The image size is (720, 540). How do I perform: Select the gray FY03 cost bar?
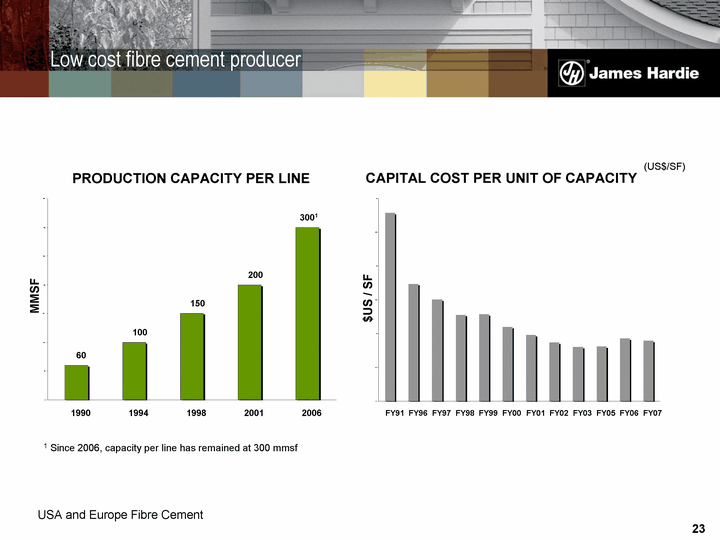tap(578, 373)
